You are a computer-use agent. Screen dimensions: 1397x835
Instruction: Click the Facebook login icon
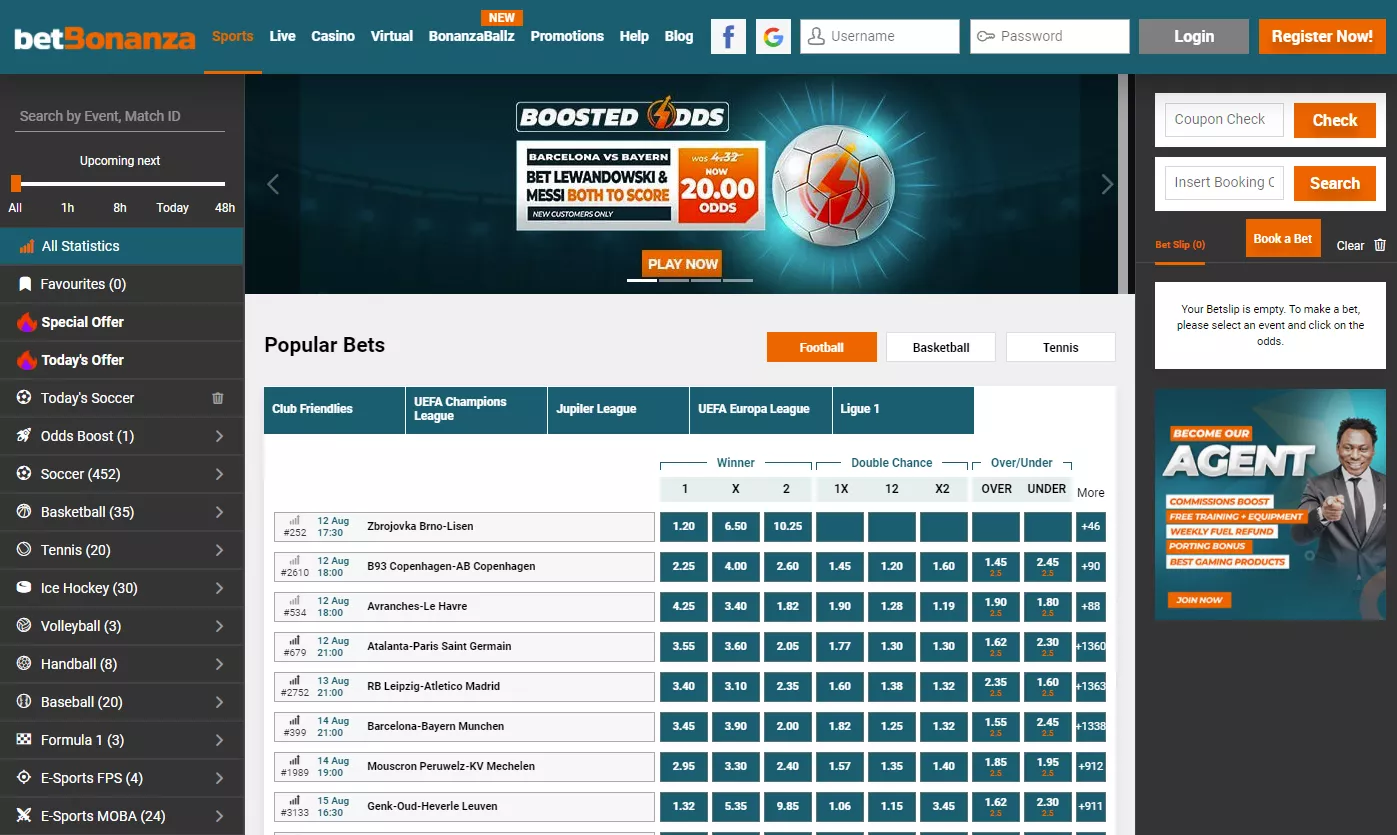point(728,35)
